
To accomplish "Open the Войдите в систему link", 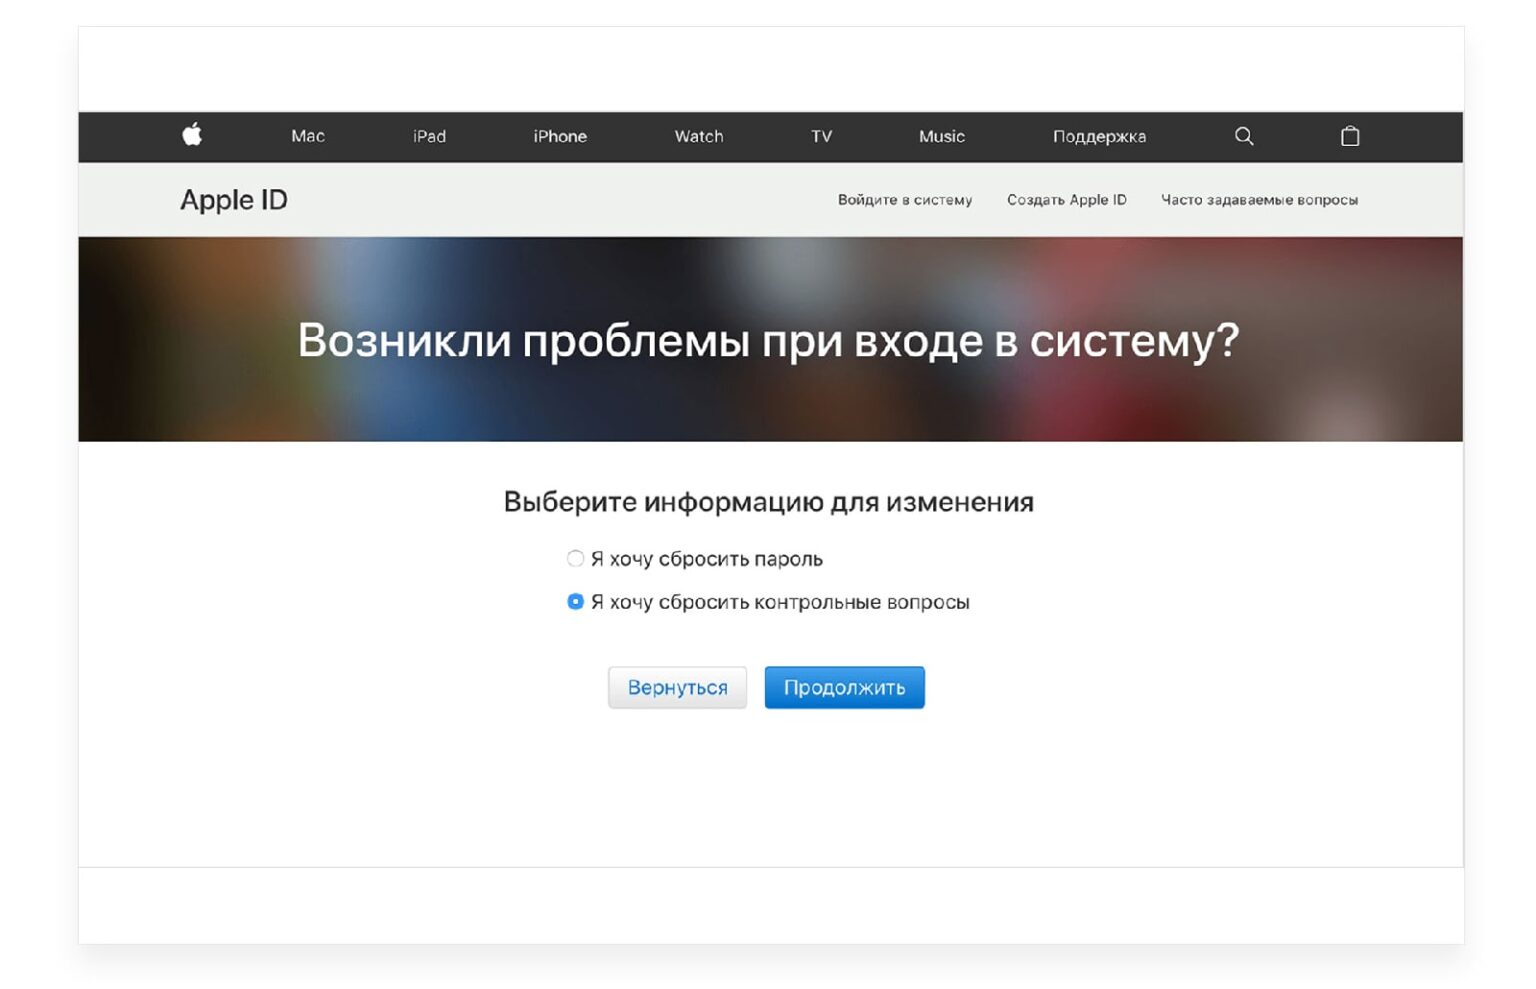I will tap(904, 200).
